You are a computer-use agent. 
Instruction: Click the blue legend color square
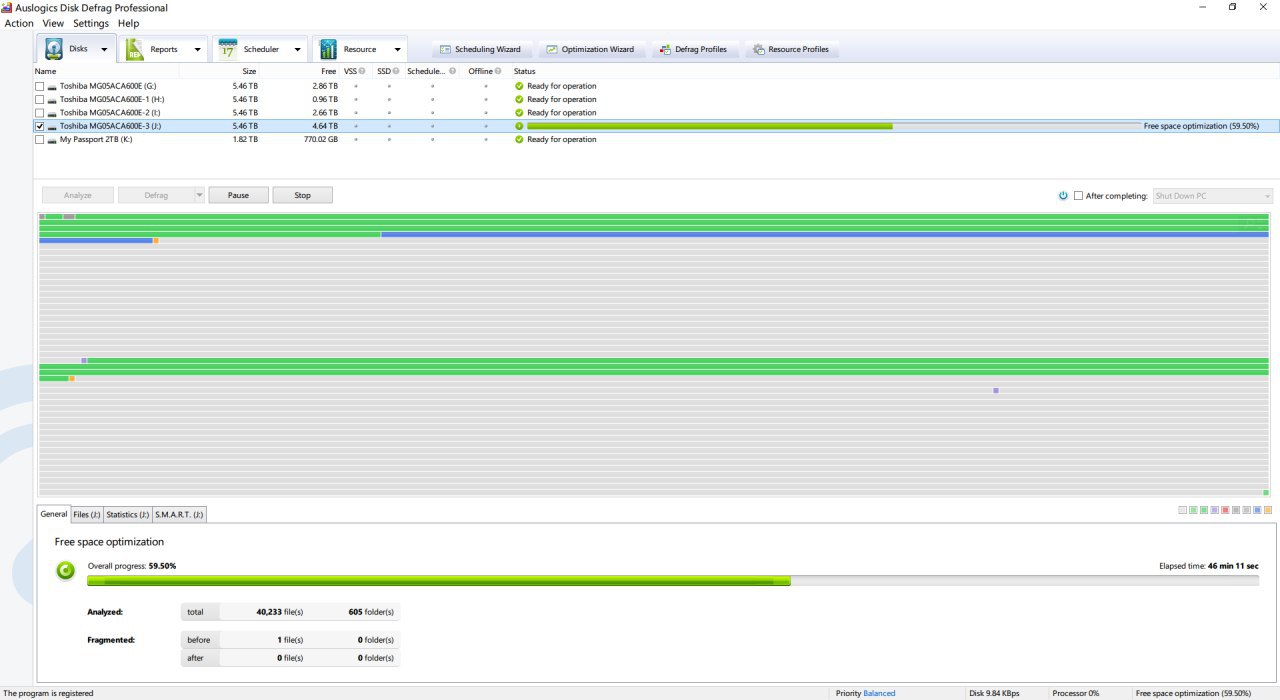click(x=1257, y=510)
